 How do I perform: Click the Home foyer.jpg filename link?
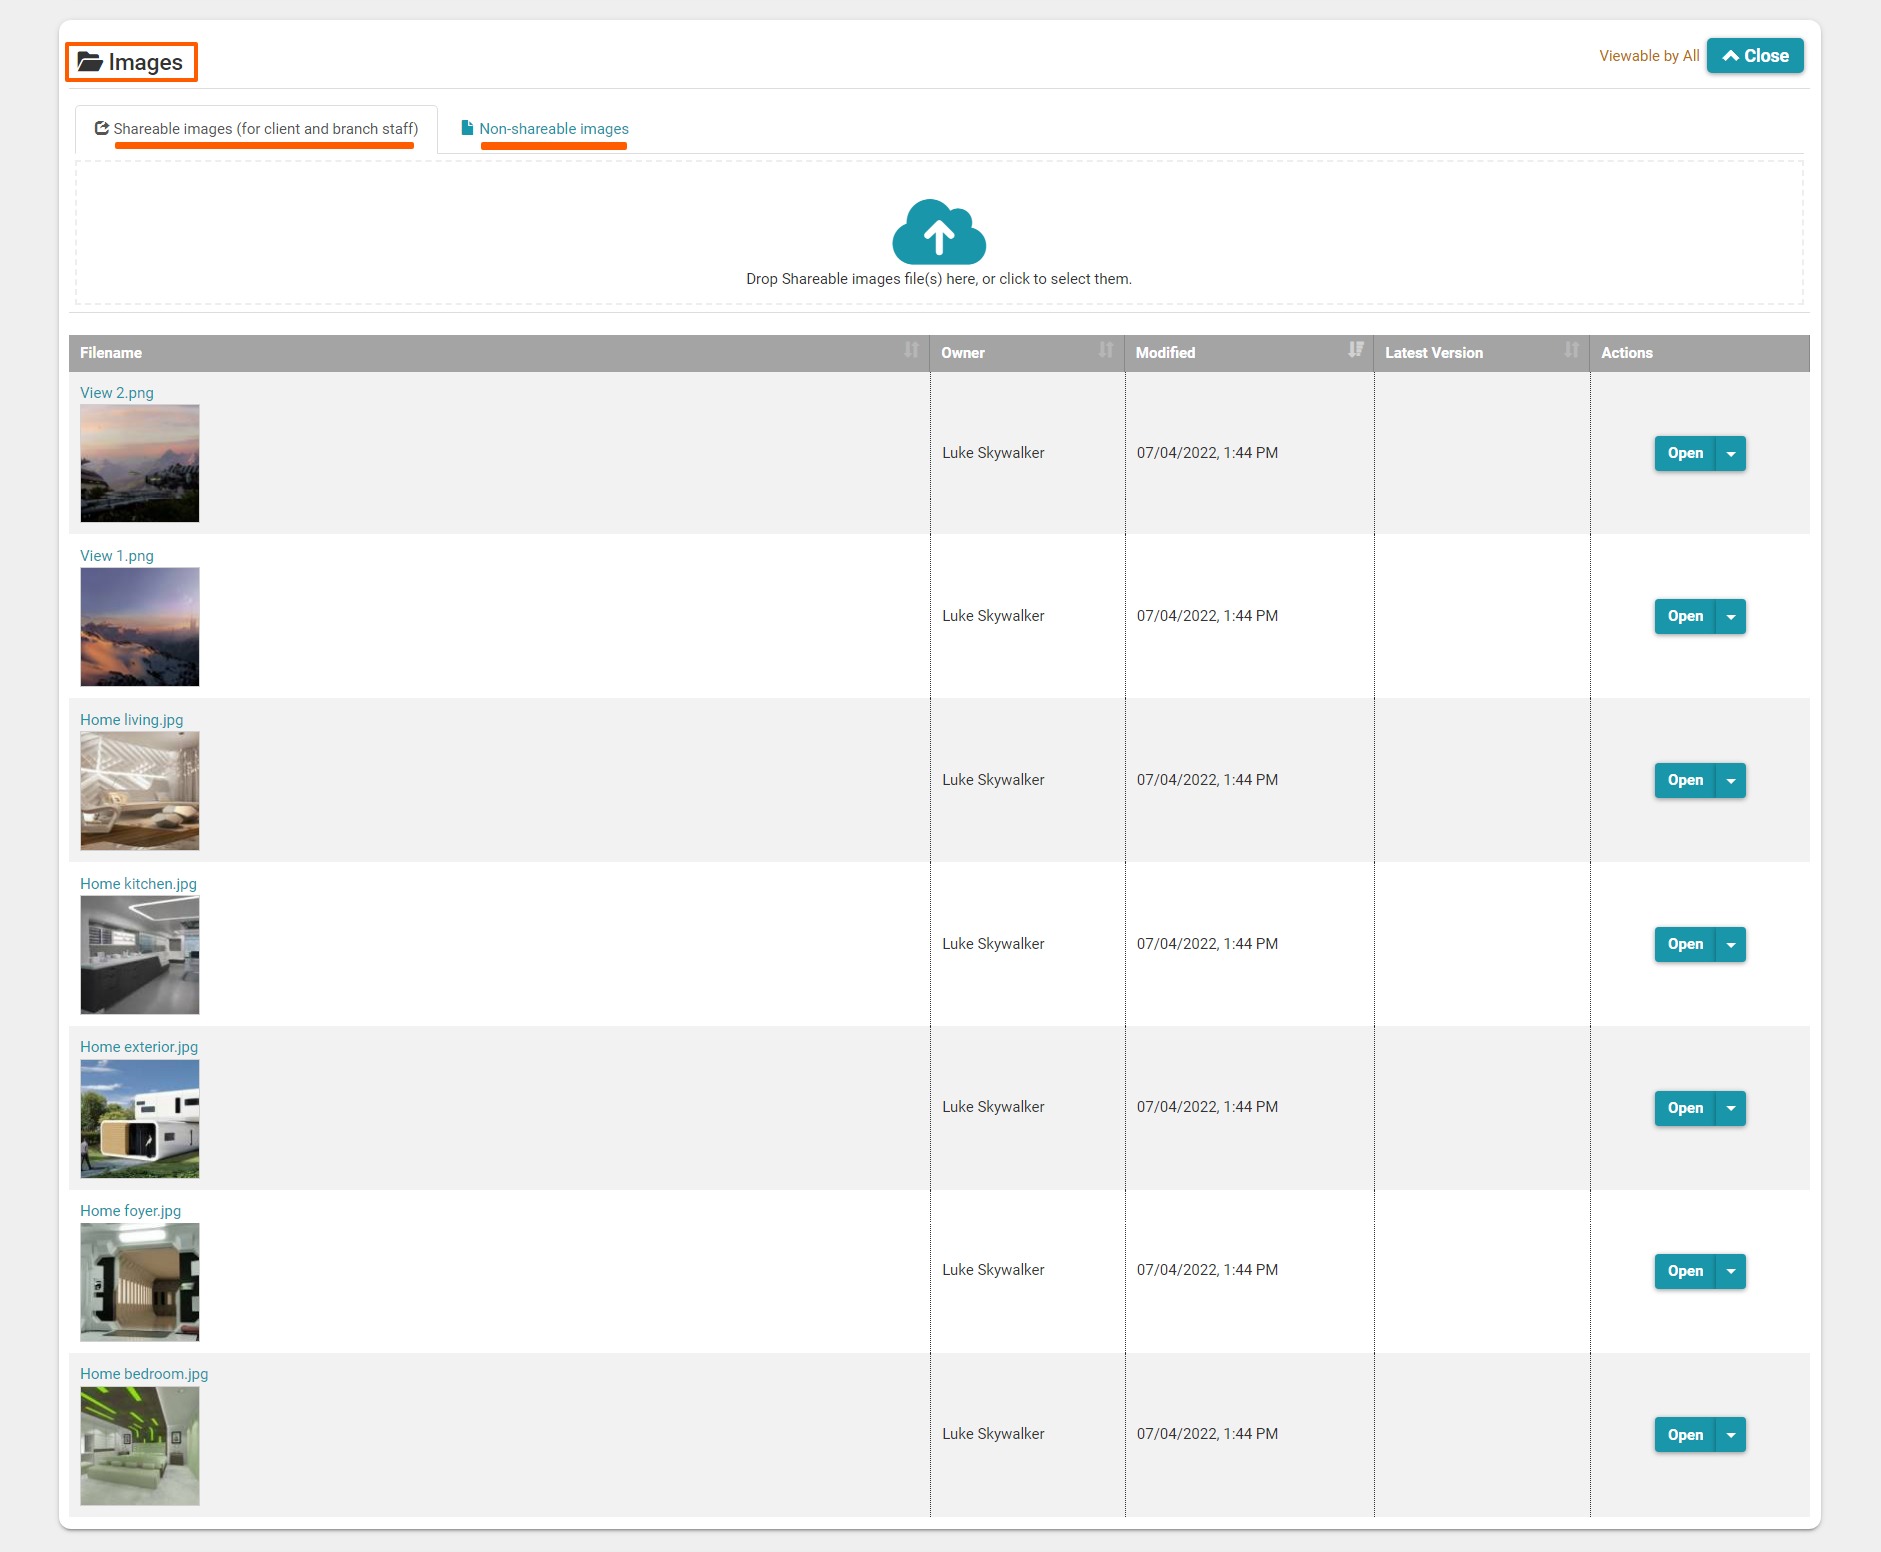pyautogui.click(x=131, y=1211)
